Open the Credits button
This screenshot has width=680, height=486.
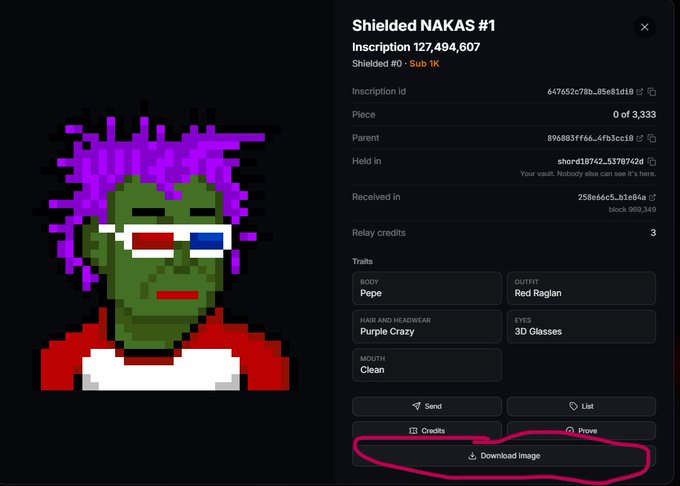click(x=427, y=431)
